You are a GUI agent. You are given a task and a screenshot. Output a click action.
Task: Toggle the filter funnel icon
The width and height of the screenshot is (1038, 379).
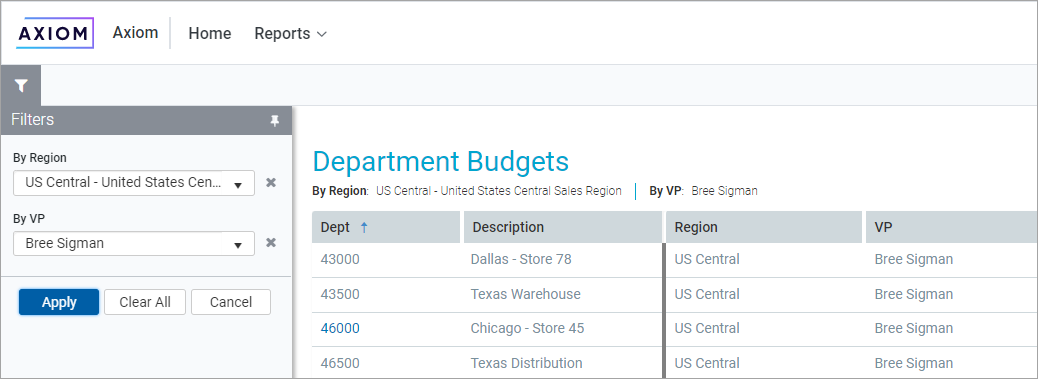(x=21, y=85)
